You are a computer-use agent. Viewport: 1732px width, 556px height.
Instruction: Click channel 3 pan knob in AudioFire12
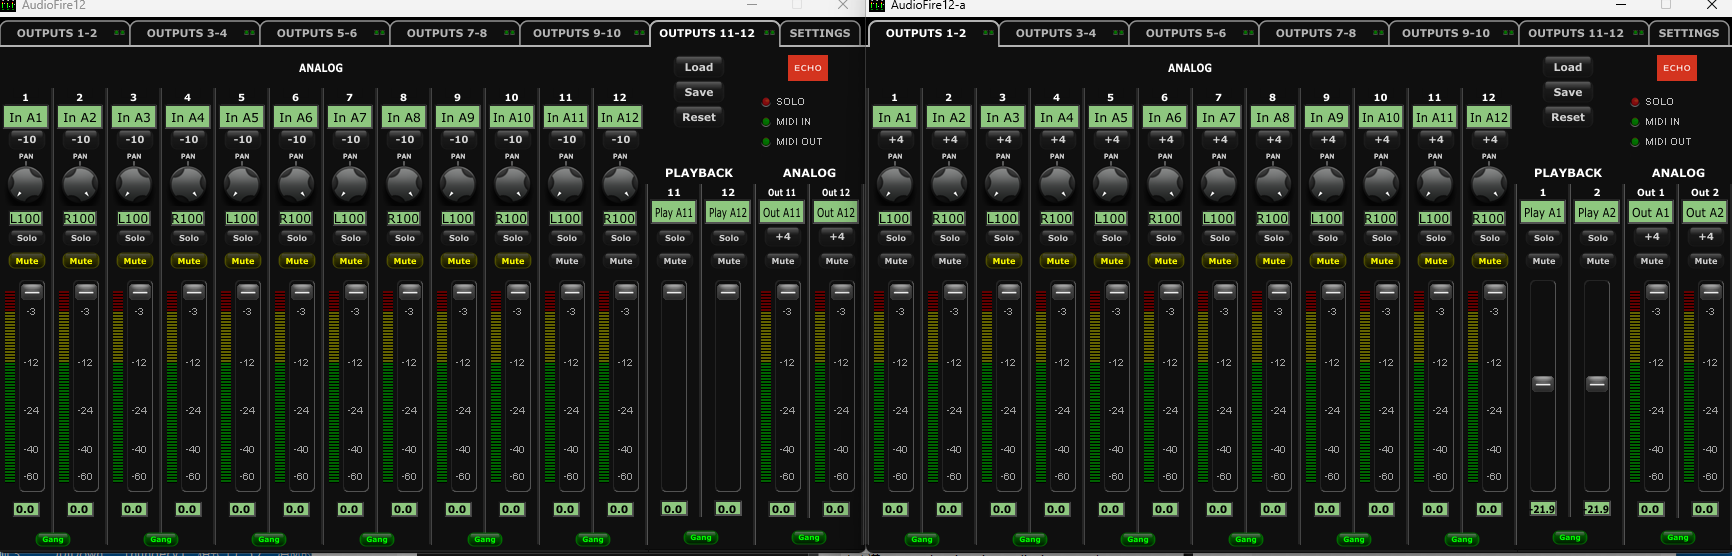[134, 184]
